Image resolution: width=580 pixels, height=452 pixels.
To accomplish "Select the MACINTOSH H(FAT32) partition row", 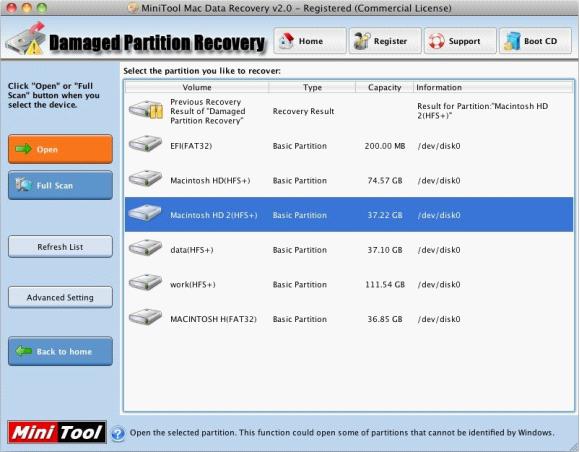I will point(349,319).
